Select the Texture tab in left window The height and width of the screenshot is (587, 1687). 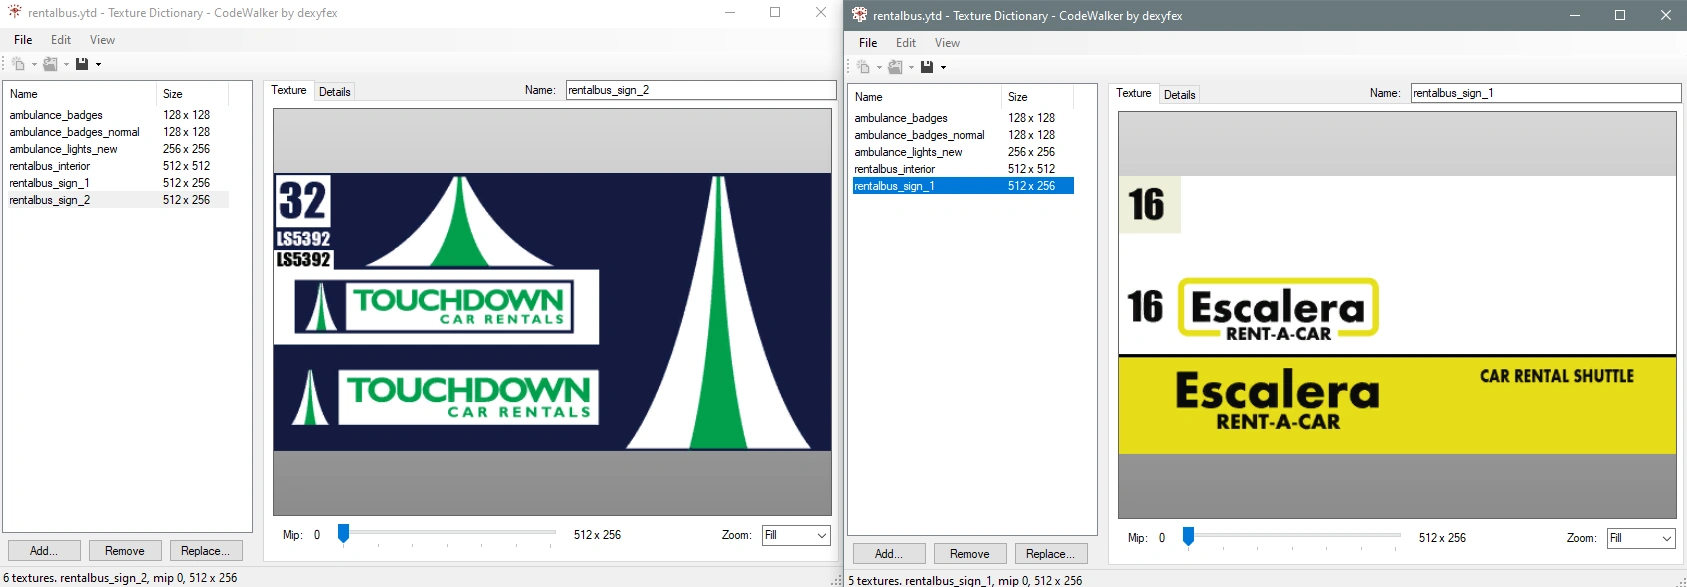289,90
